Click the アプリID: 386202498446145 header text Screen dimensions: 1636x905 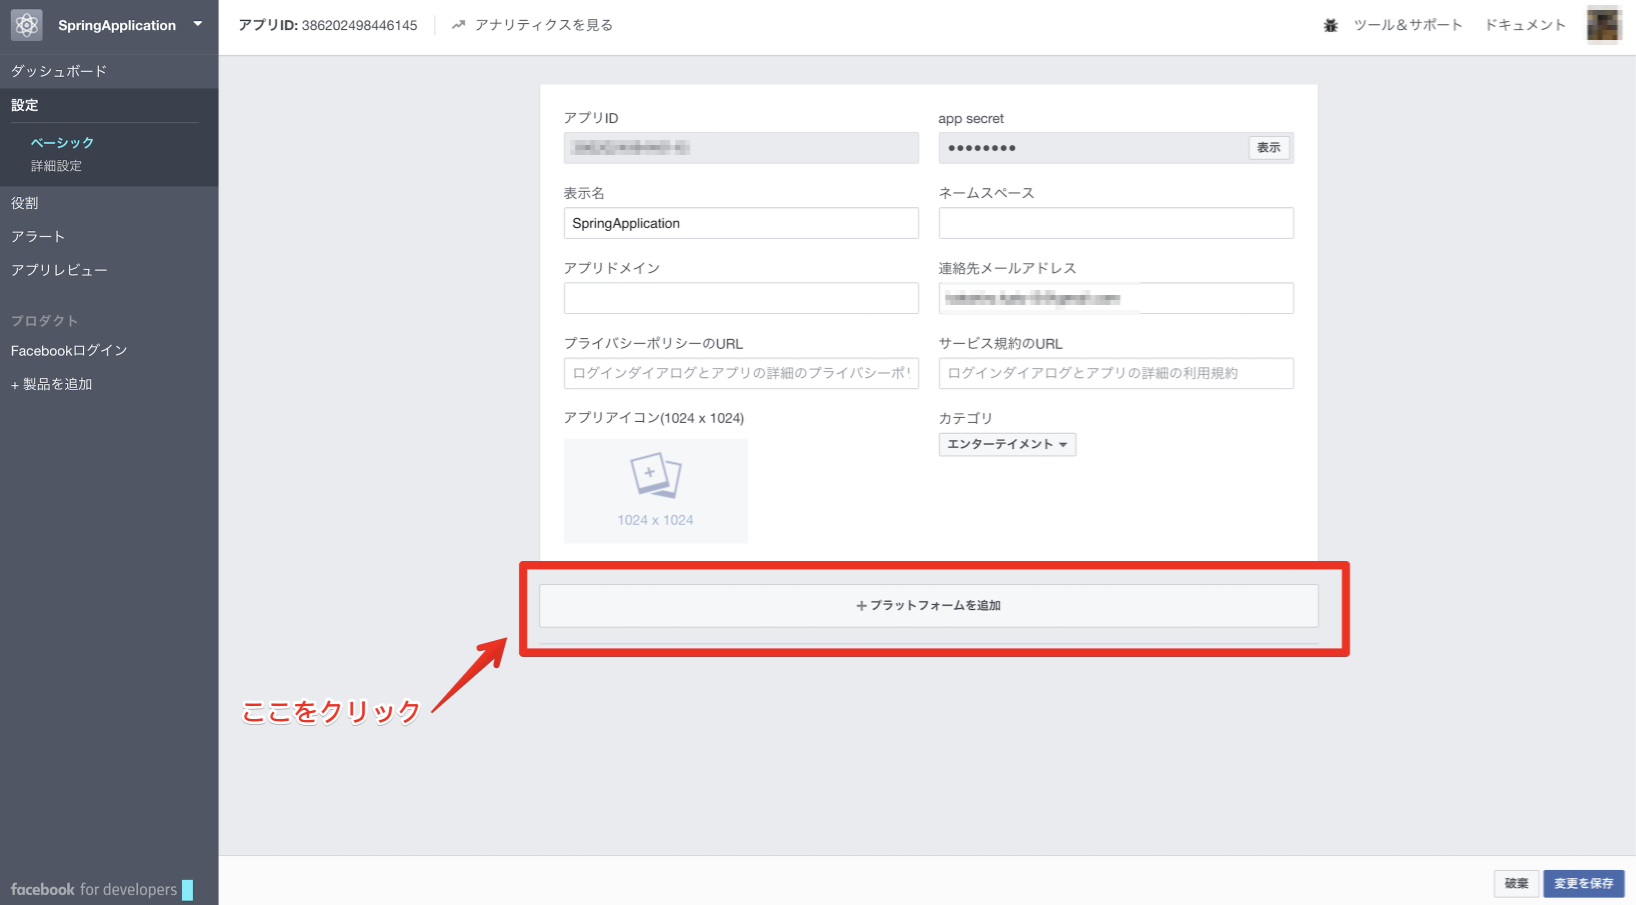click(x=328, y=25)
